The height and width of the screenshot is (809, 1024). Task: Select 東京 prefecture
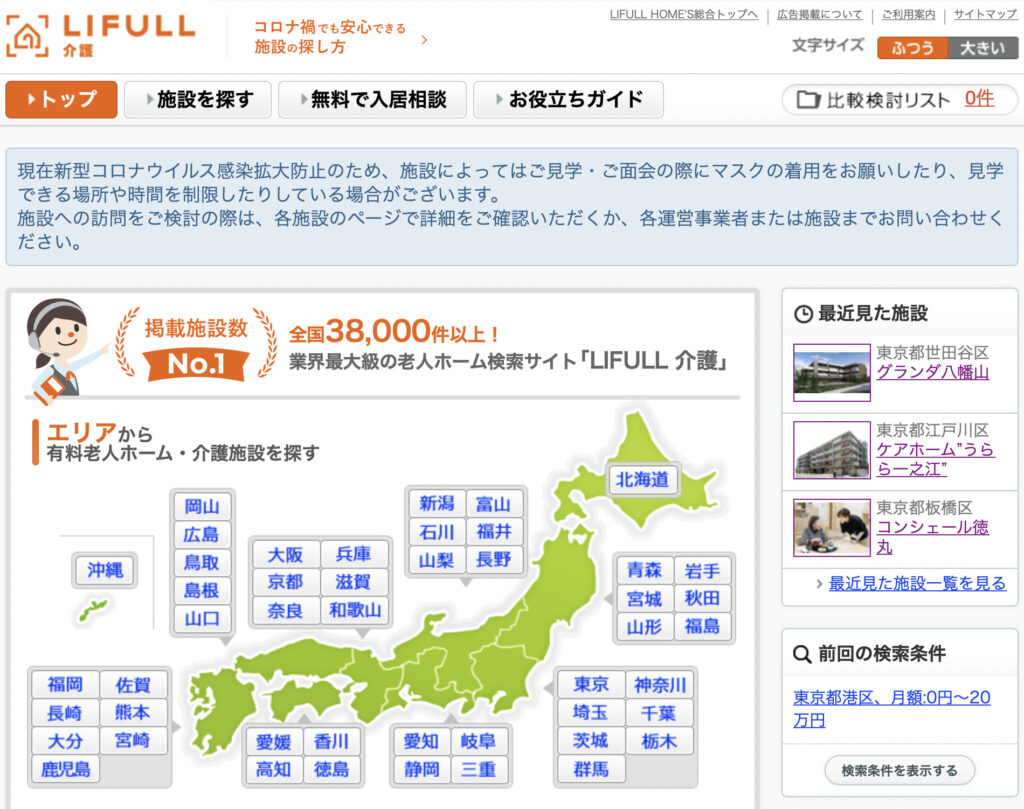point(591,684)
